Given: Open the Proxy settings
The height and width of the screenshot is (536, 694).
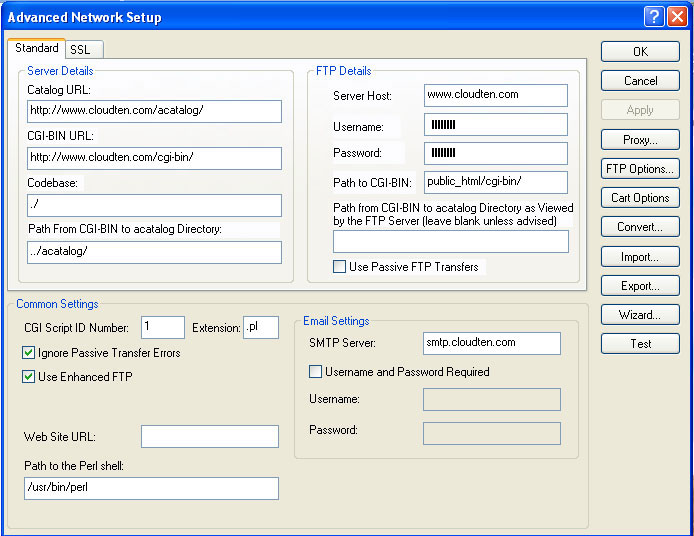Looking at the screenshot, I should coord(640,140).
